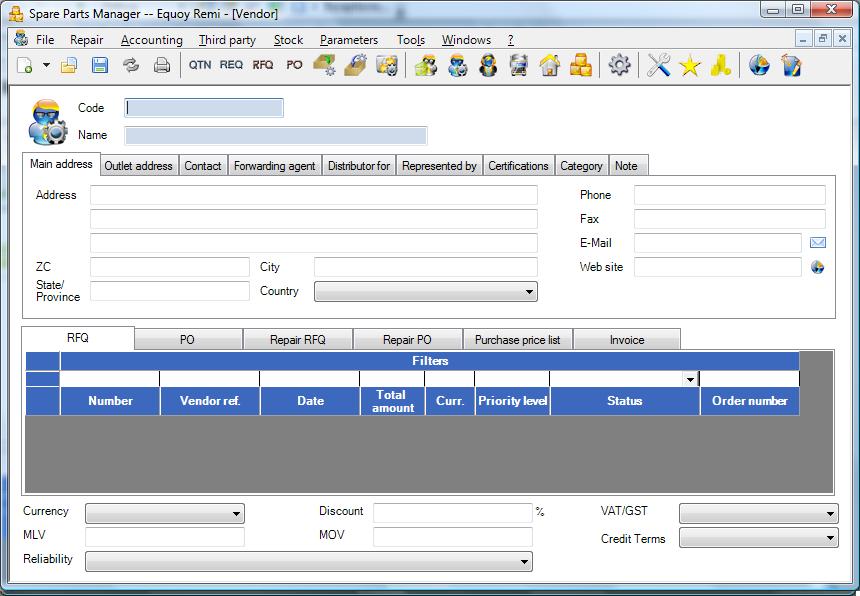Image resolution: width=860 pixels, height=596 pixels.
Task: Click the Phone input field
Action: click(x=729, y=195)
